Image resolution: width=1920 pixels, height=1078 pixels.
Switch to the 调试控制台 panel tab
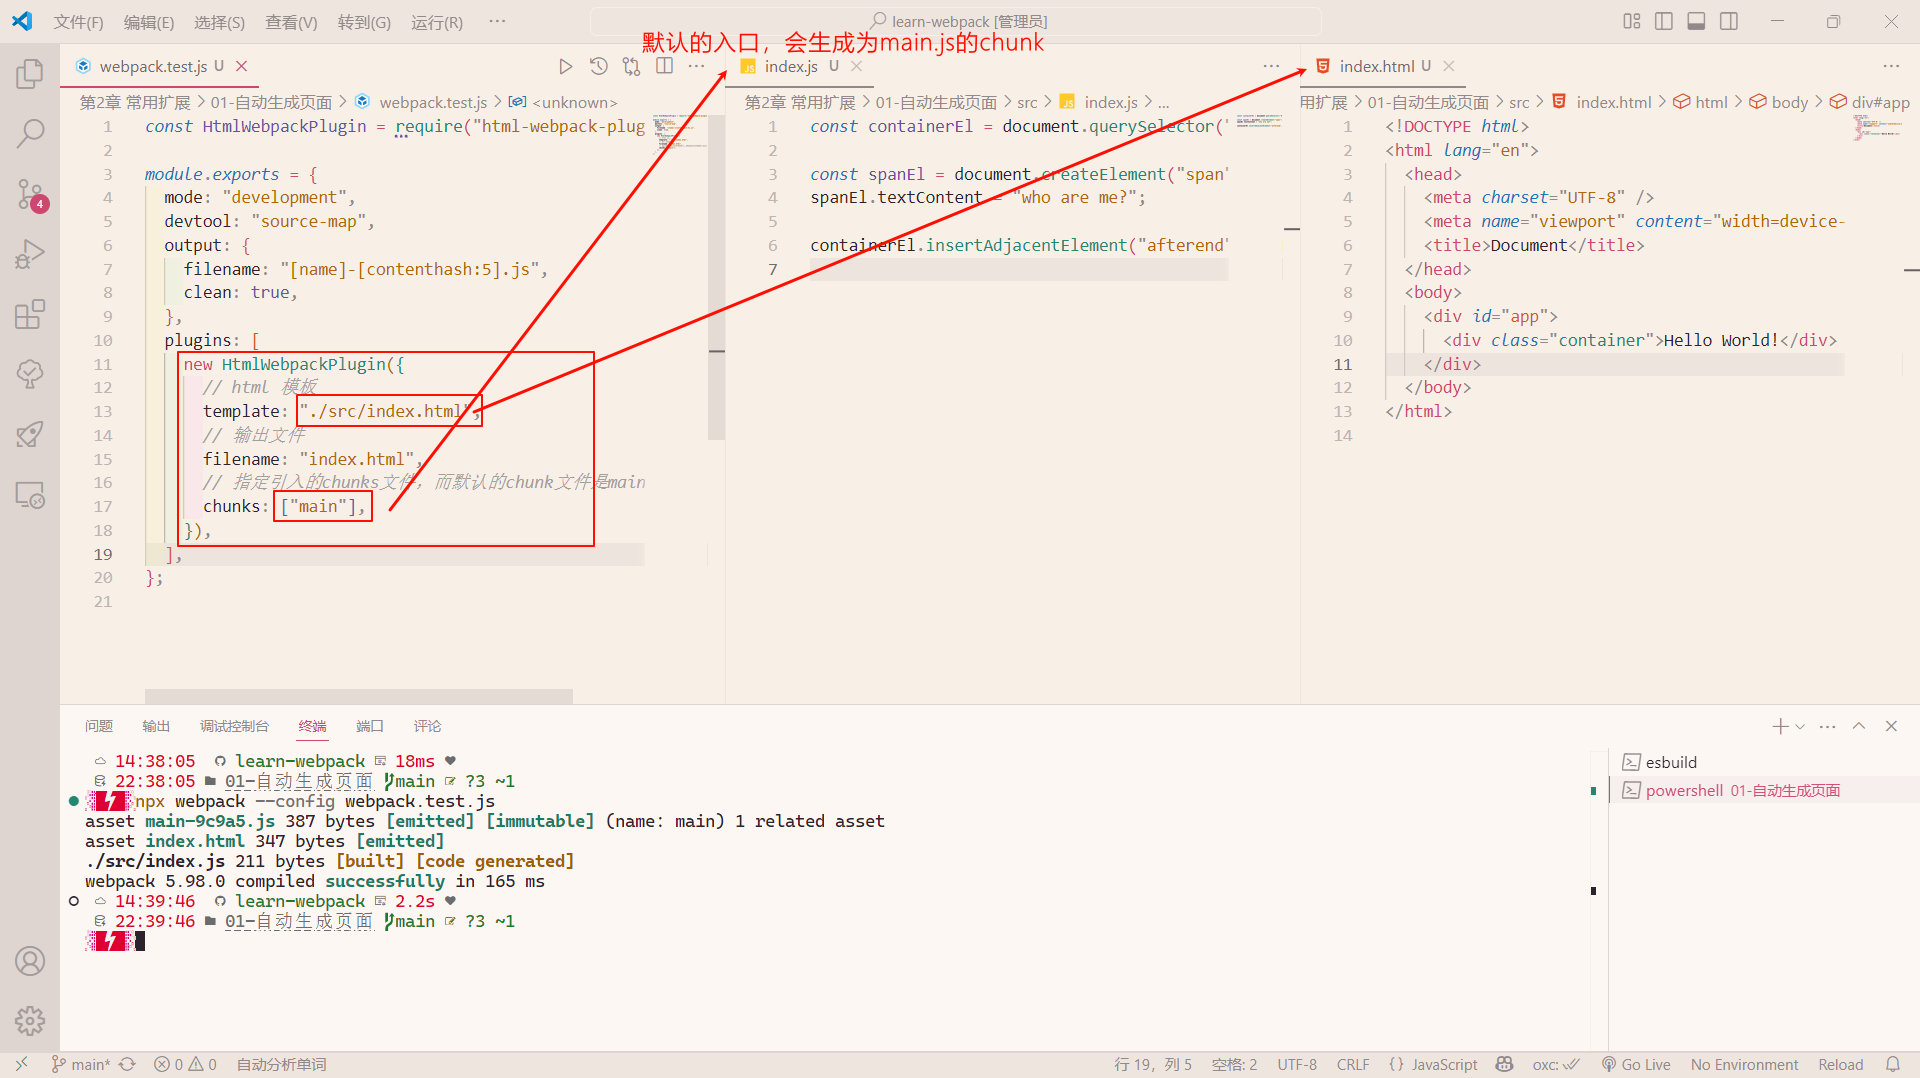click(234, 726)
